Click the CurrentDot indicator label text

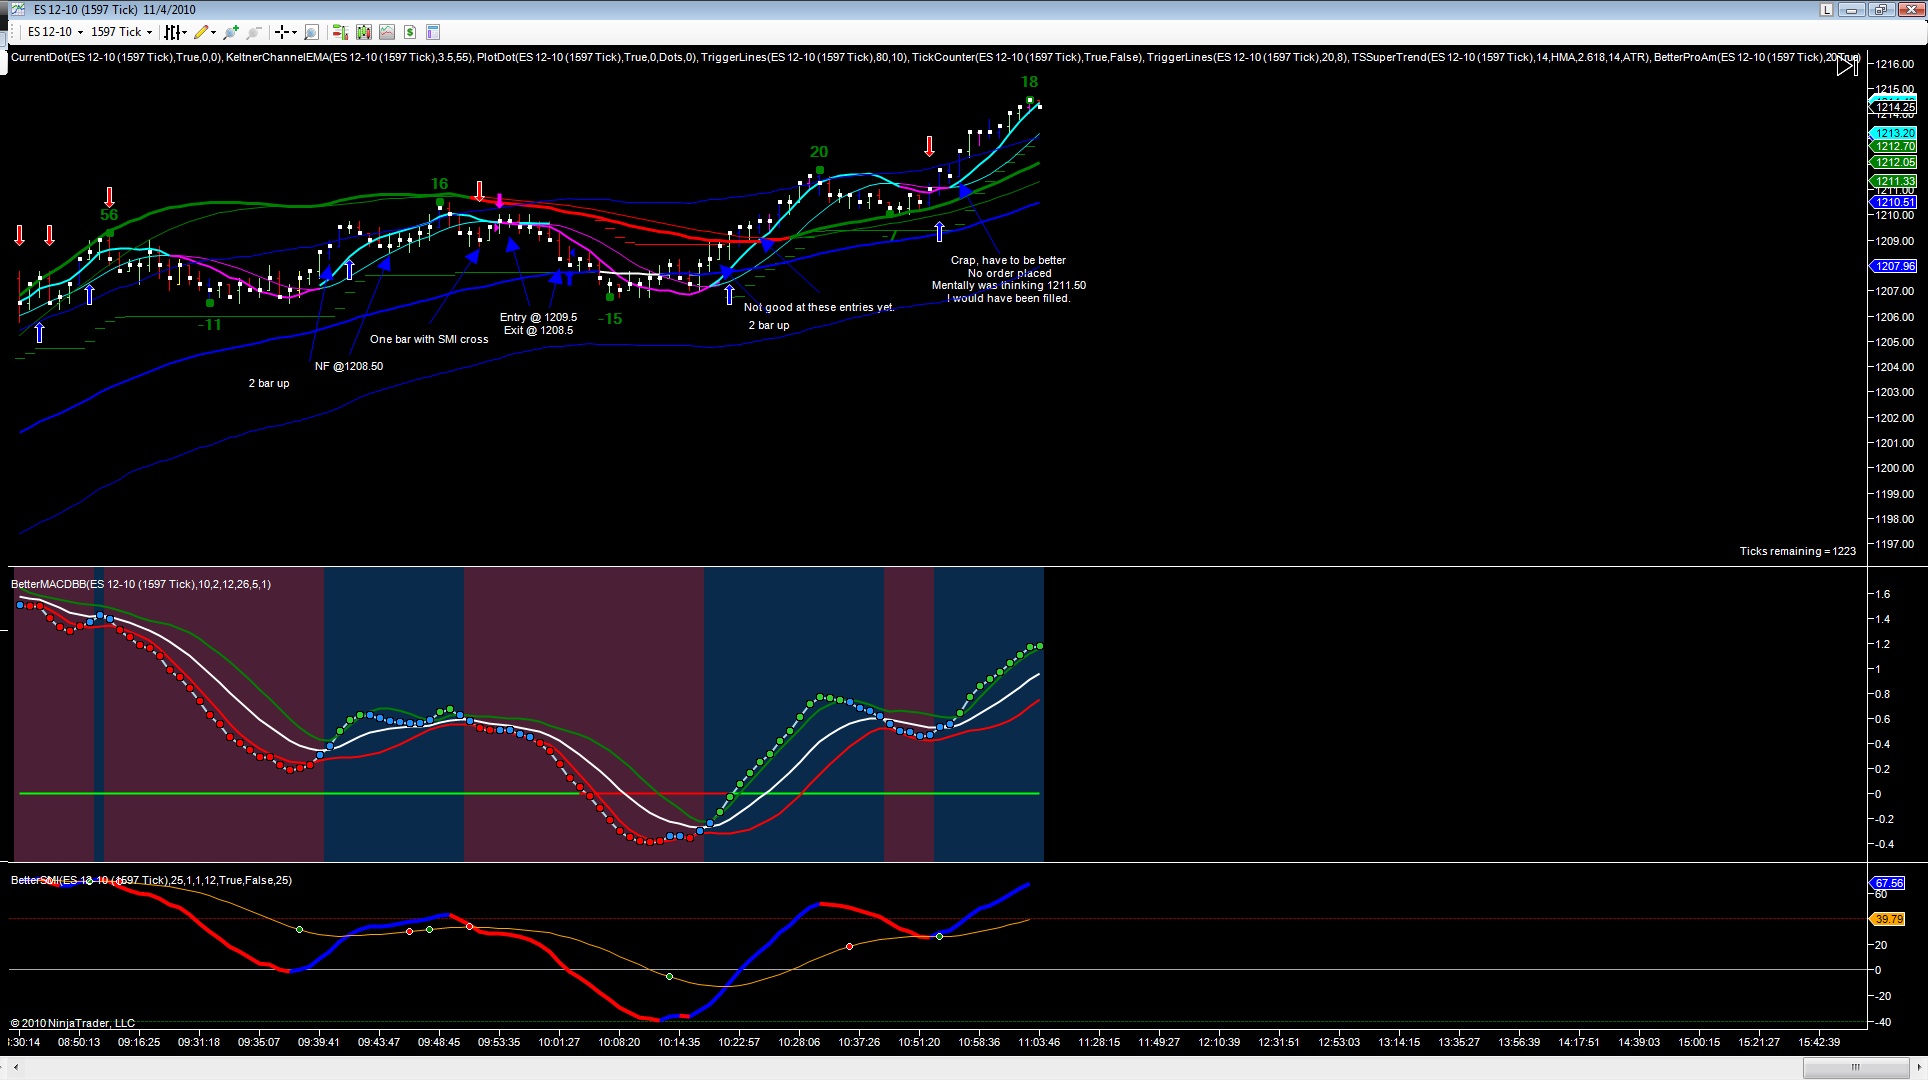click(x=116, y=57)
